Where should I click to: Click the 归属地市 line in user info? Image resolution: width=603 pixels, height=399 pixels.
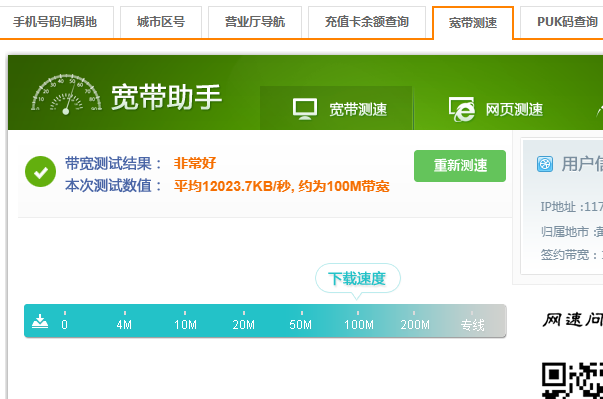571,232
